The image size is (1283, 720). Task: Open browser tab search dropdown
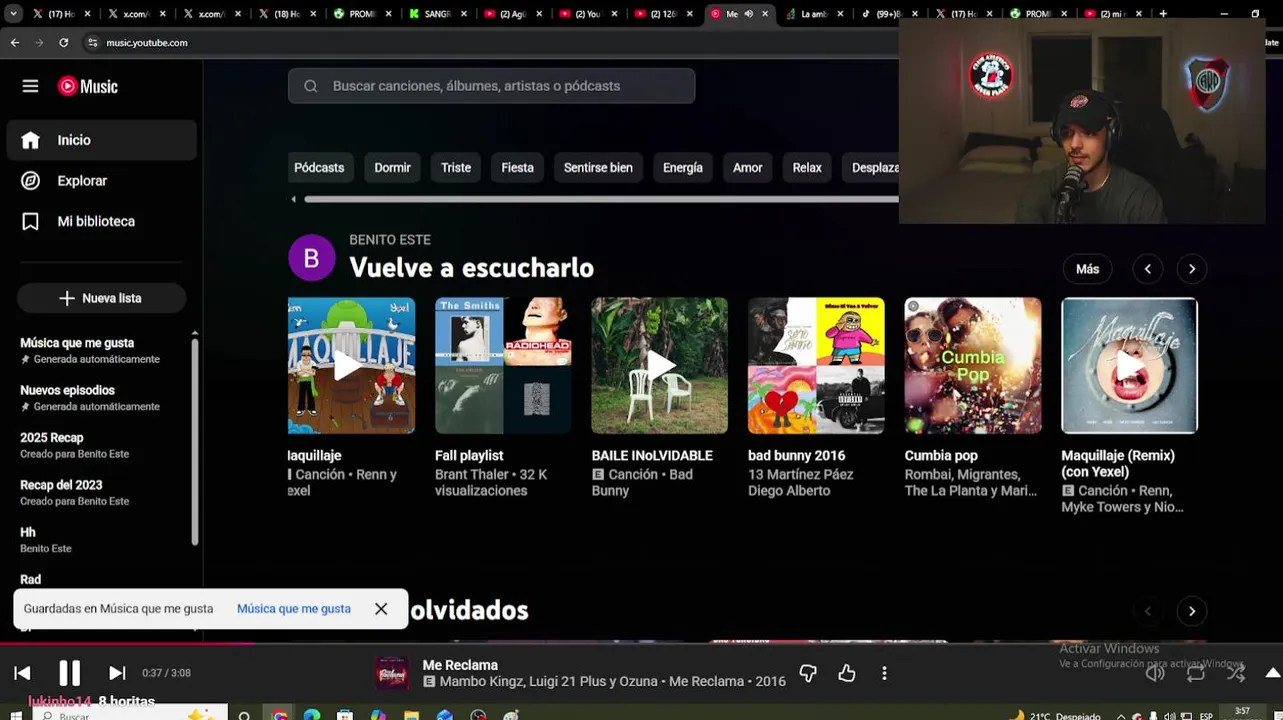(x=14, y=14)
